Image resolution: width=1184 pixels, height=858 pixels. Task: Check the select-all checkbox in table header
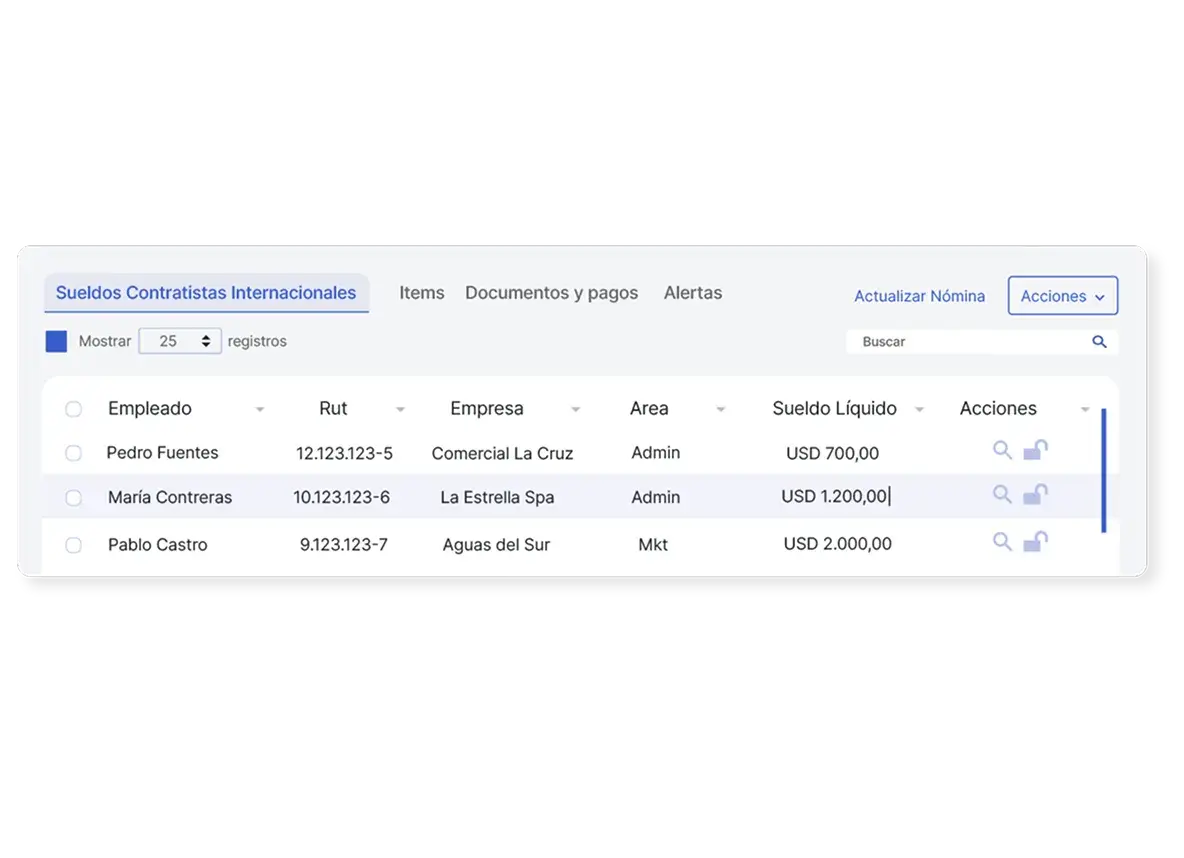pyautogui.click(x=73, y=408)
